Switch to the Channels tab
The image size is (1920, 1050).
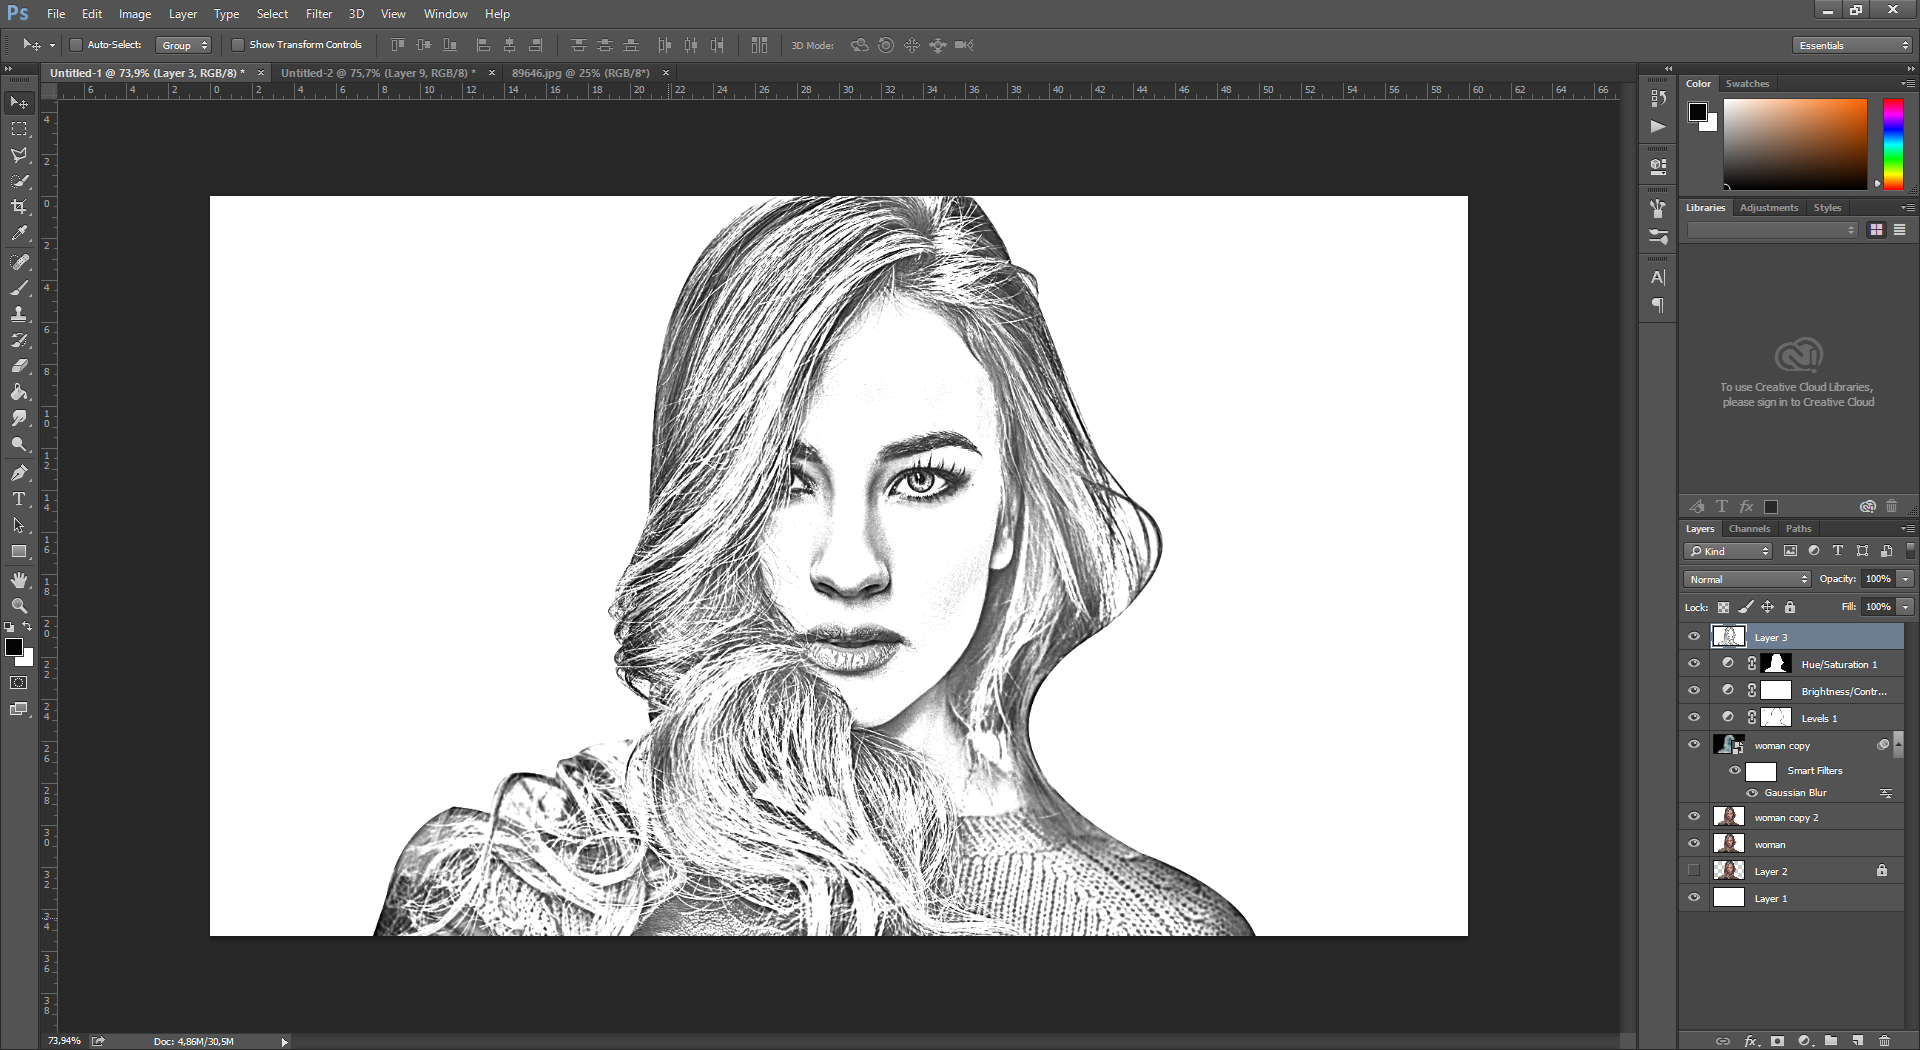click(x=1749, y=528)
